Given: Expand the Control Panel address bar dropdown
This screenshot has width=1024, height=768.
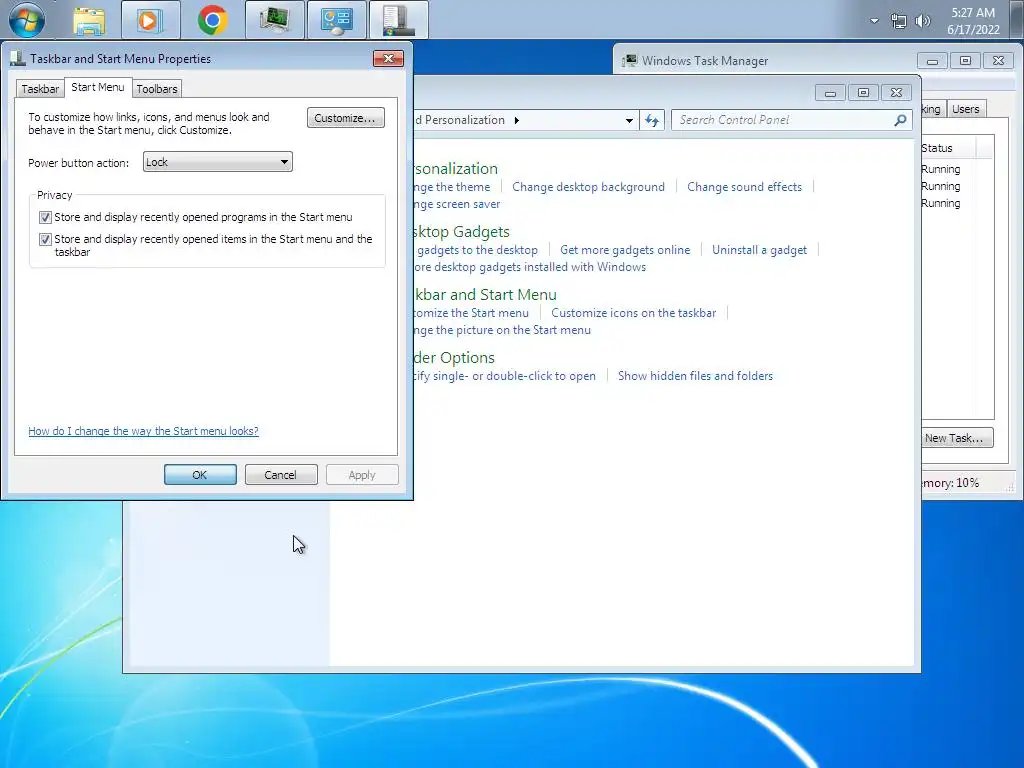Looking at the screenshot, I should [x=629, y=120].
